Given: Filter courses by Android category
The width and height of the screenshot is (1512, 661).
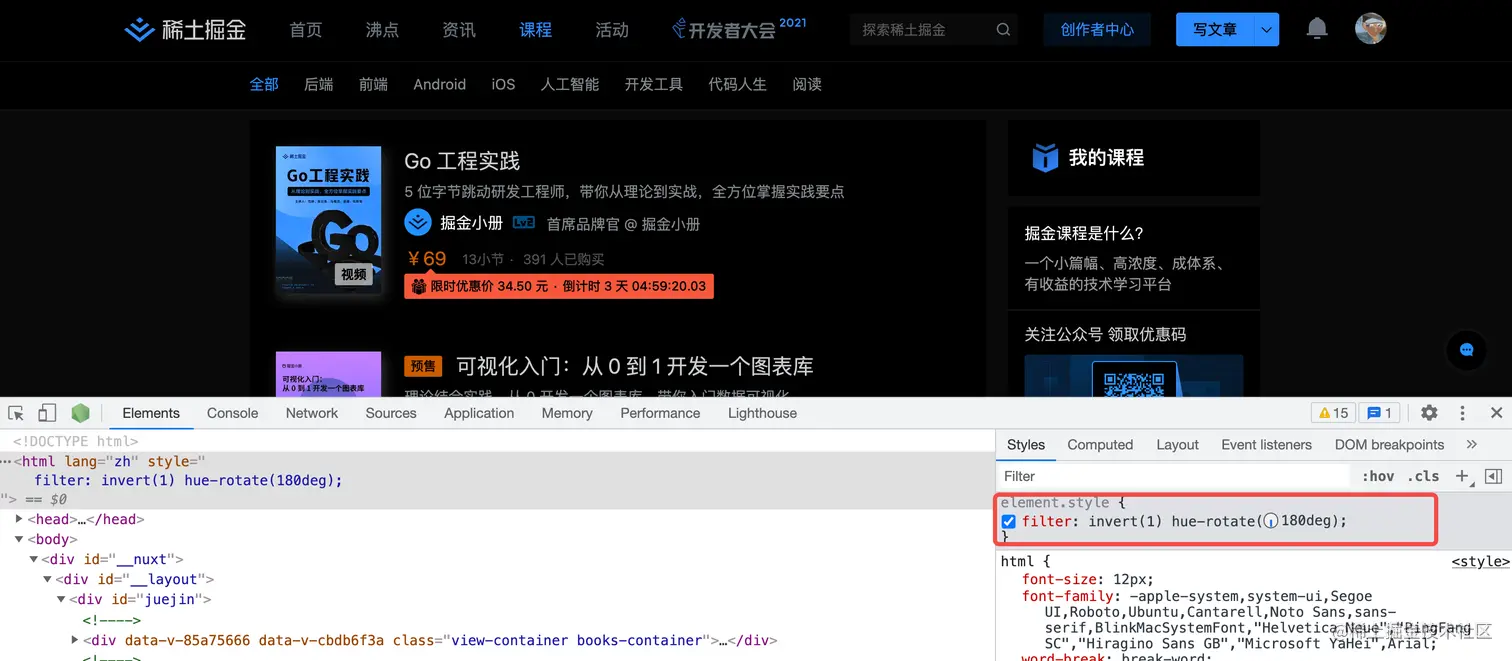Looking at the screenshot, I should point(440,84).
